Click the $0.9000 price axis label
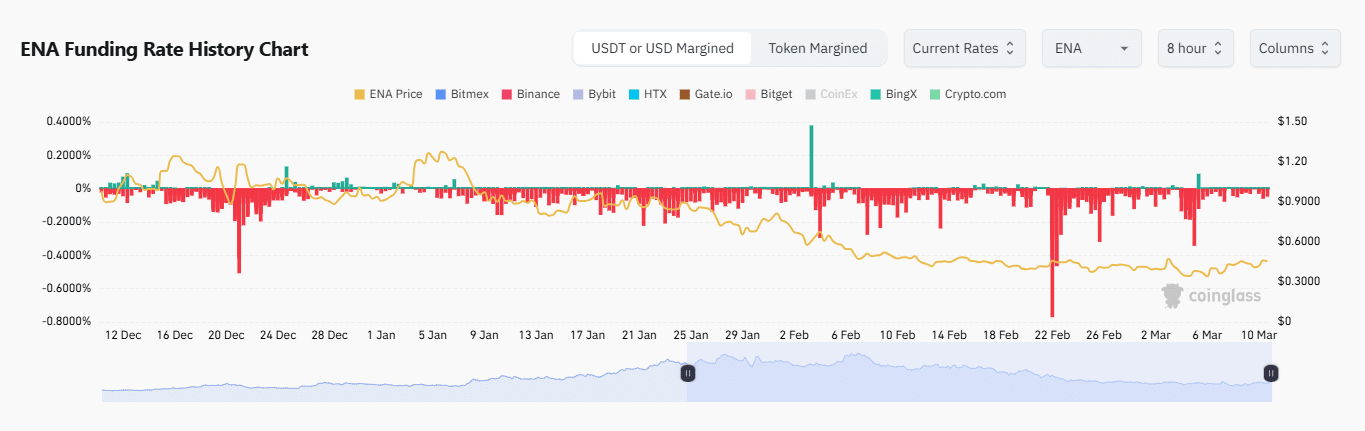 pyautogui.click(x=1297, y=202)
